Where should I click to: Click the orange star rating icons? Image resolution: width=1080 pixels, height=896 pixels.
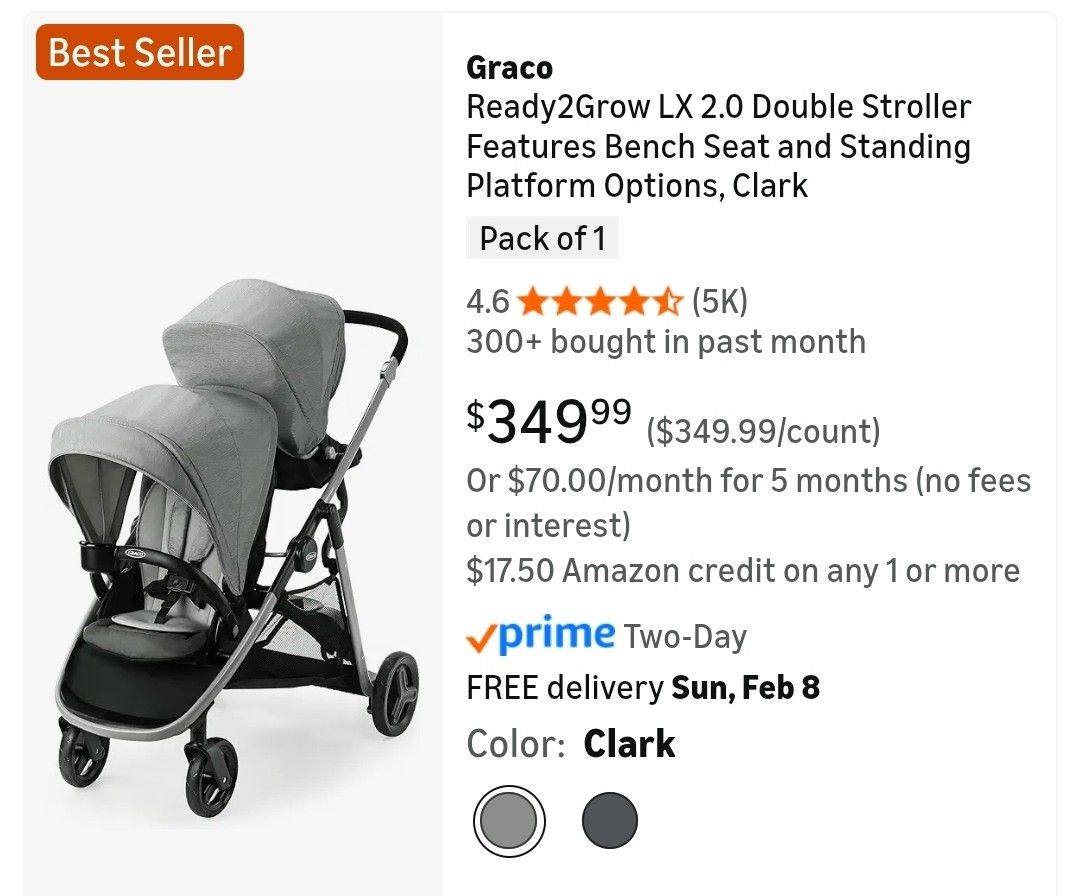(601, 300)
